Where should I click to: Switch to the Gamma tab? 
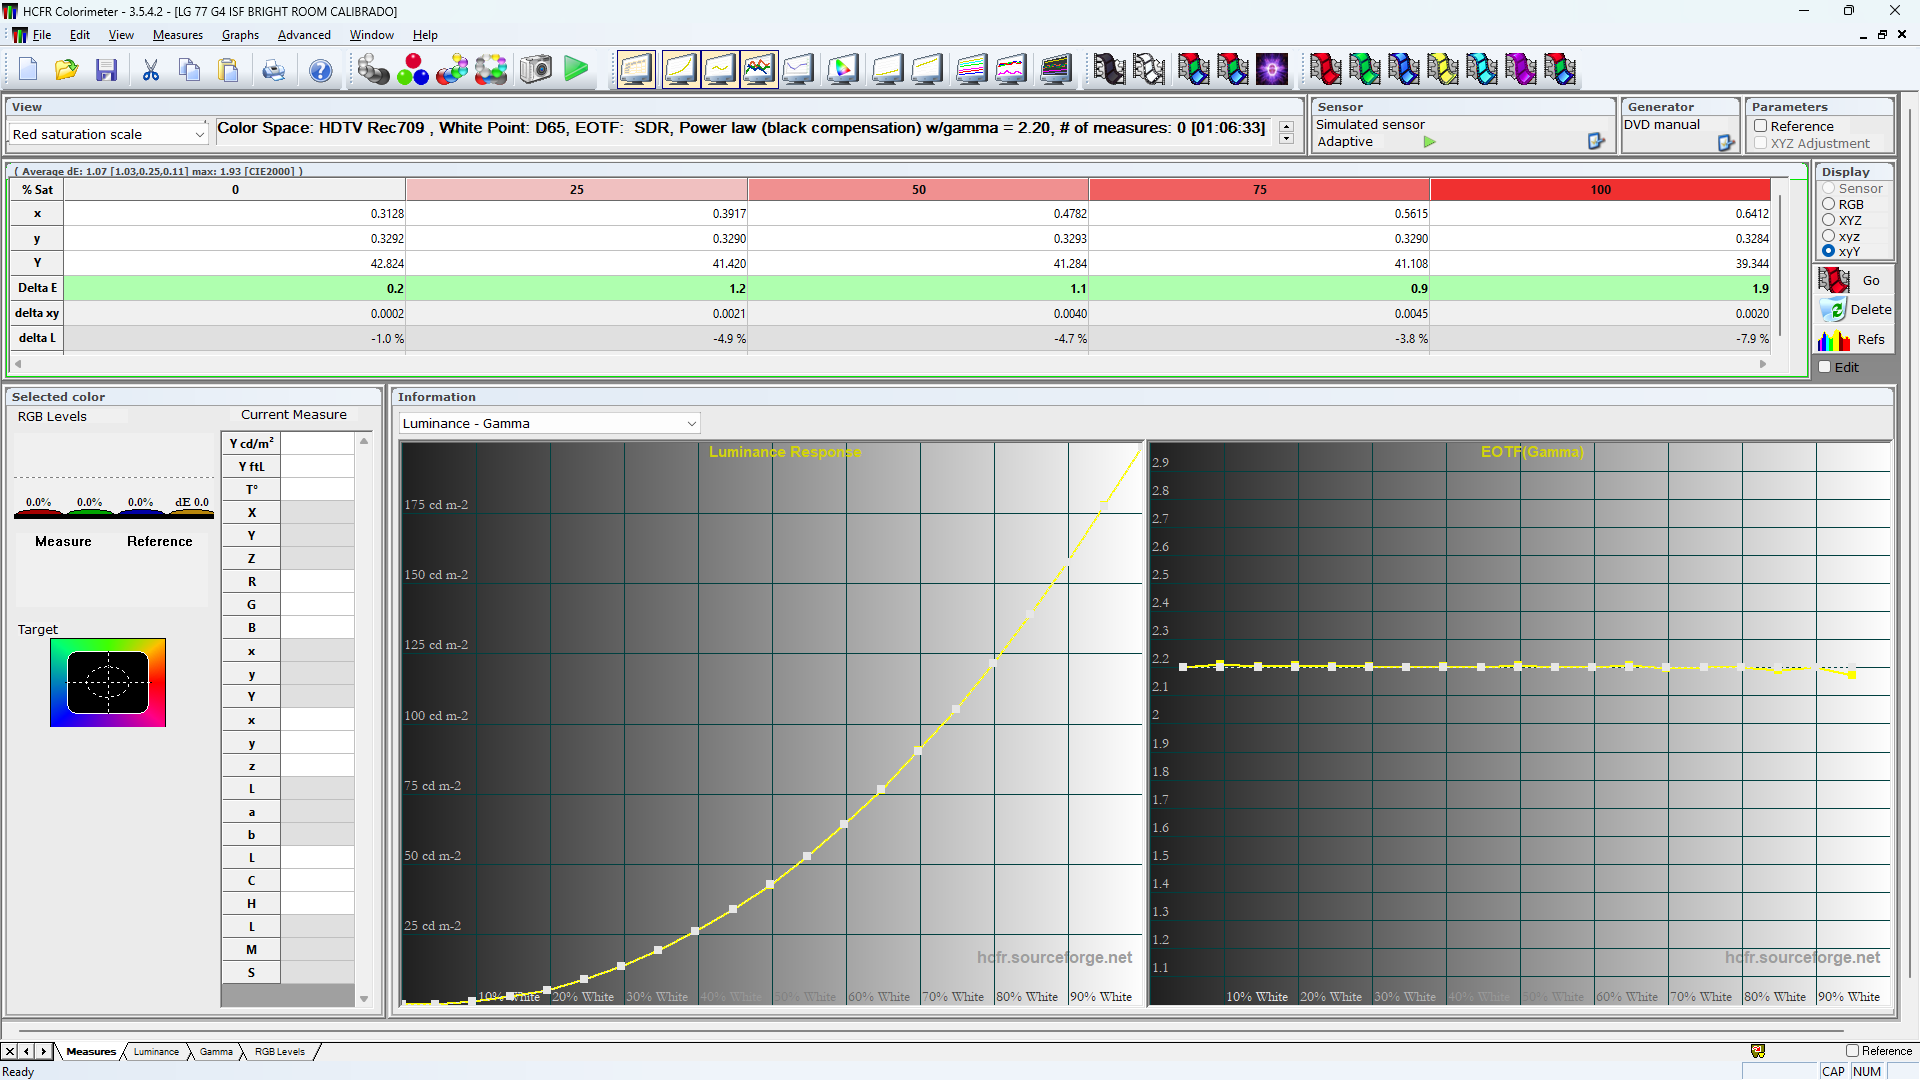[216, 1051]
